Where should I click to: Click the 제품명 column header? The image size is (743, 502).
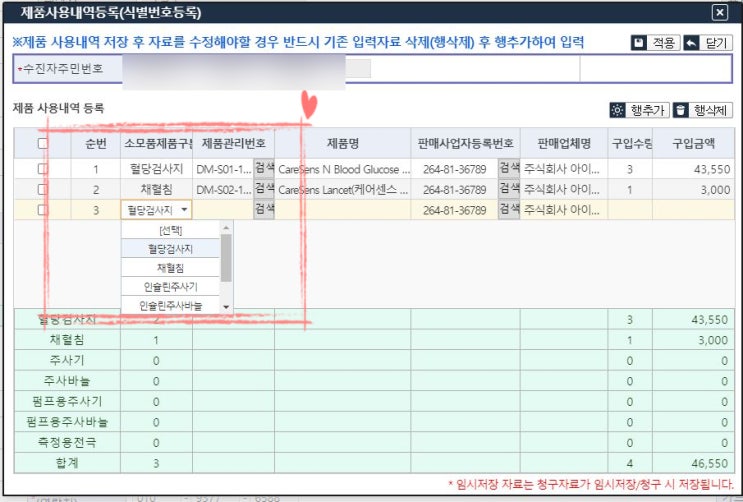(343, 143)
